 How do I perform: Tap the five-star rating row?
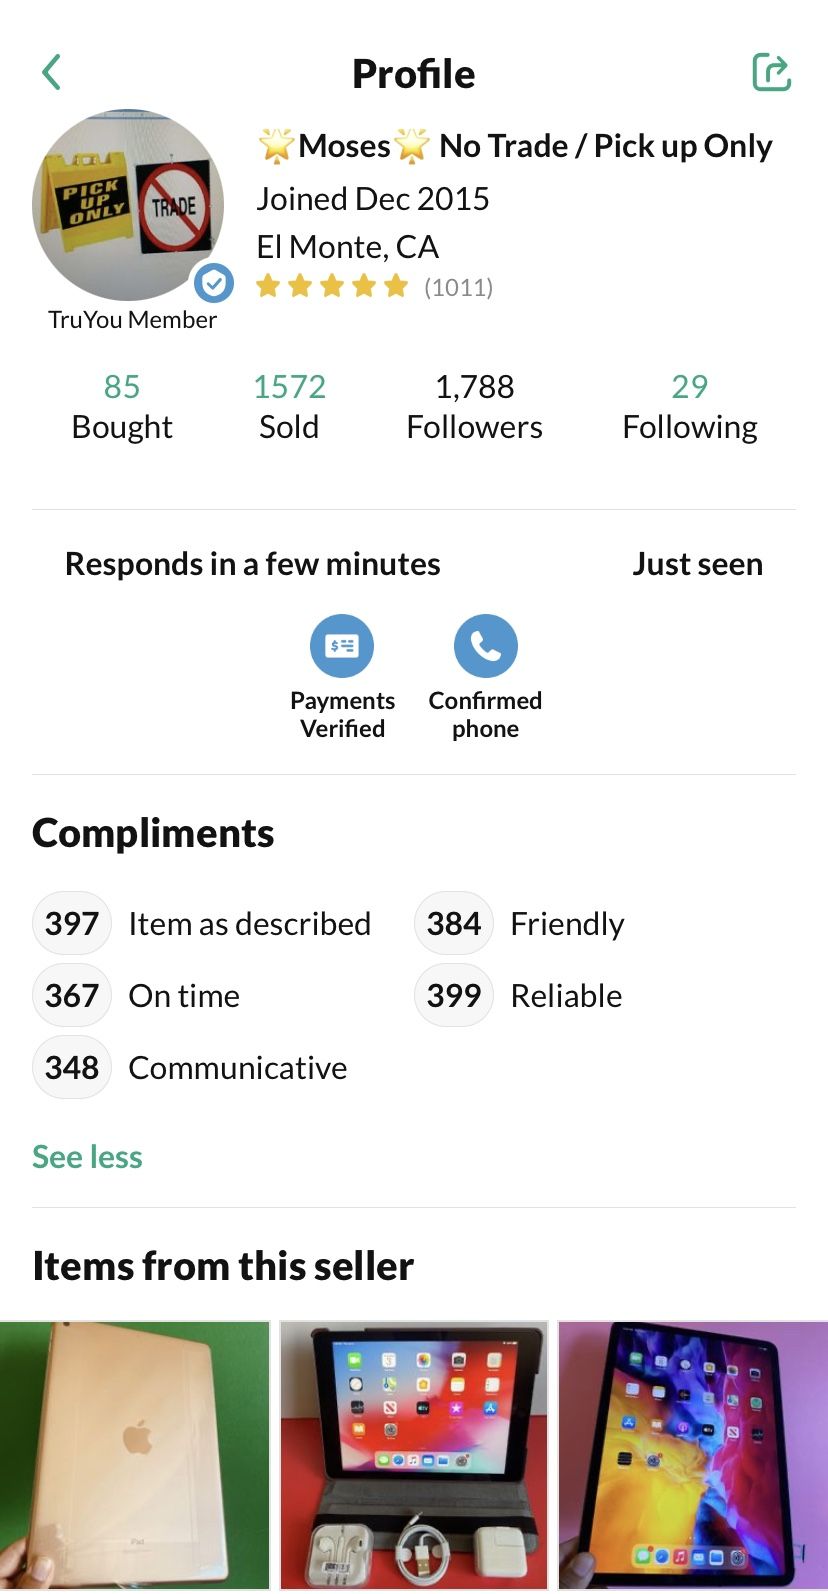[332, 287]
